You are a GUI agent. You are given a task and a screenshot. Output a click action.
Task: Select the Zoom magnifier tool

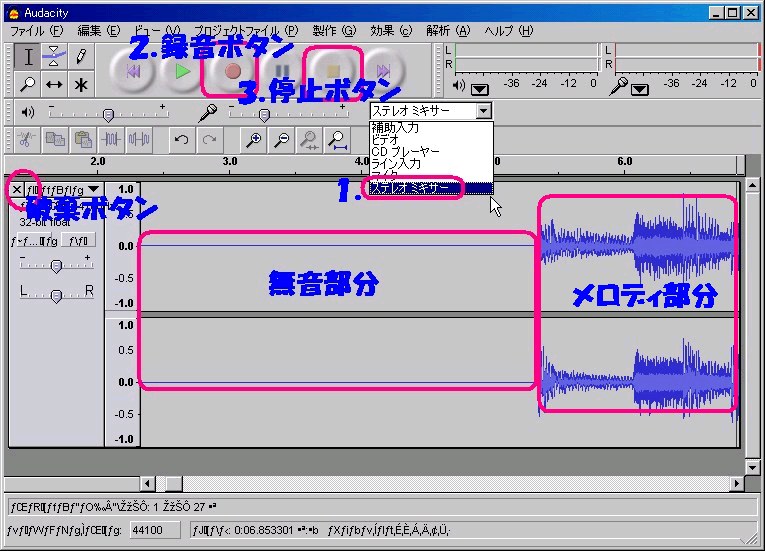(x=28, y=84)
